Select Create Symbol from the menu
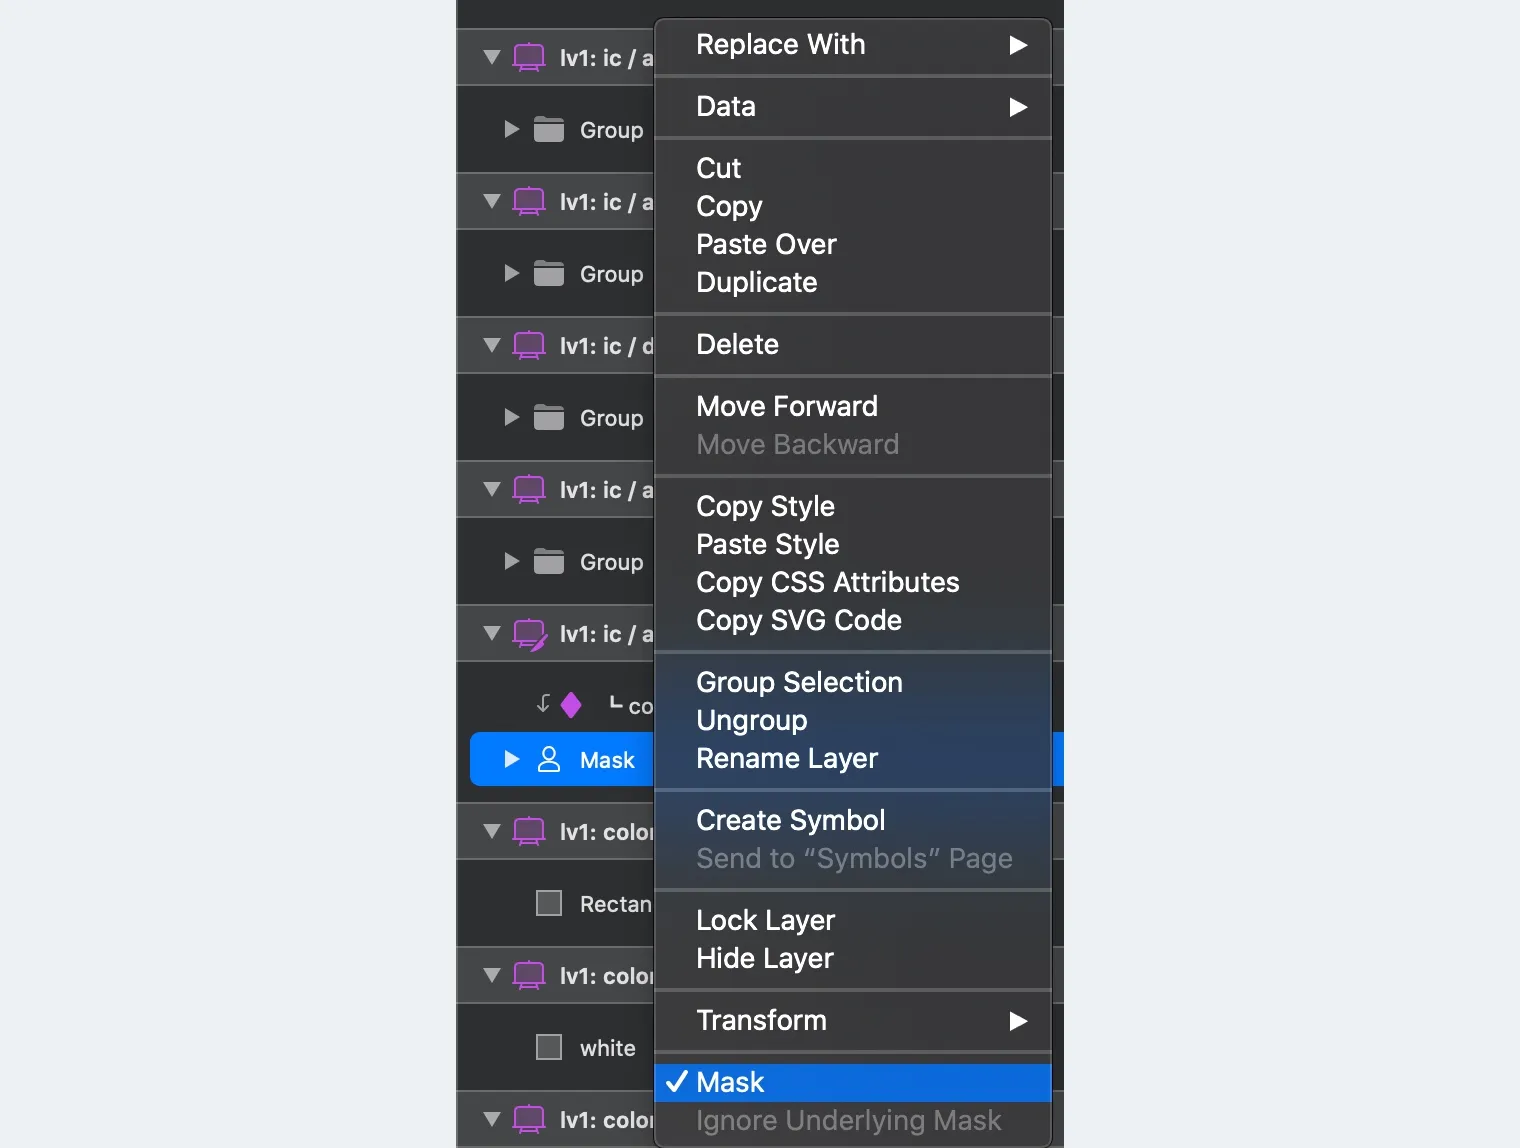Image resolution: width=1520 pixels, height=1148 pixels. click(x=790, y=820)
